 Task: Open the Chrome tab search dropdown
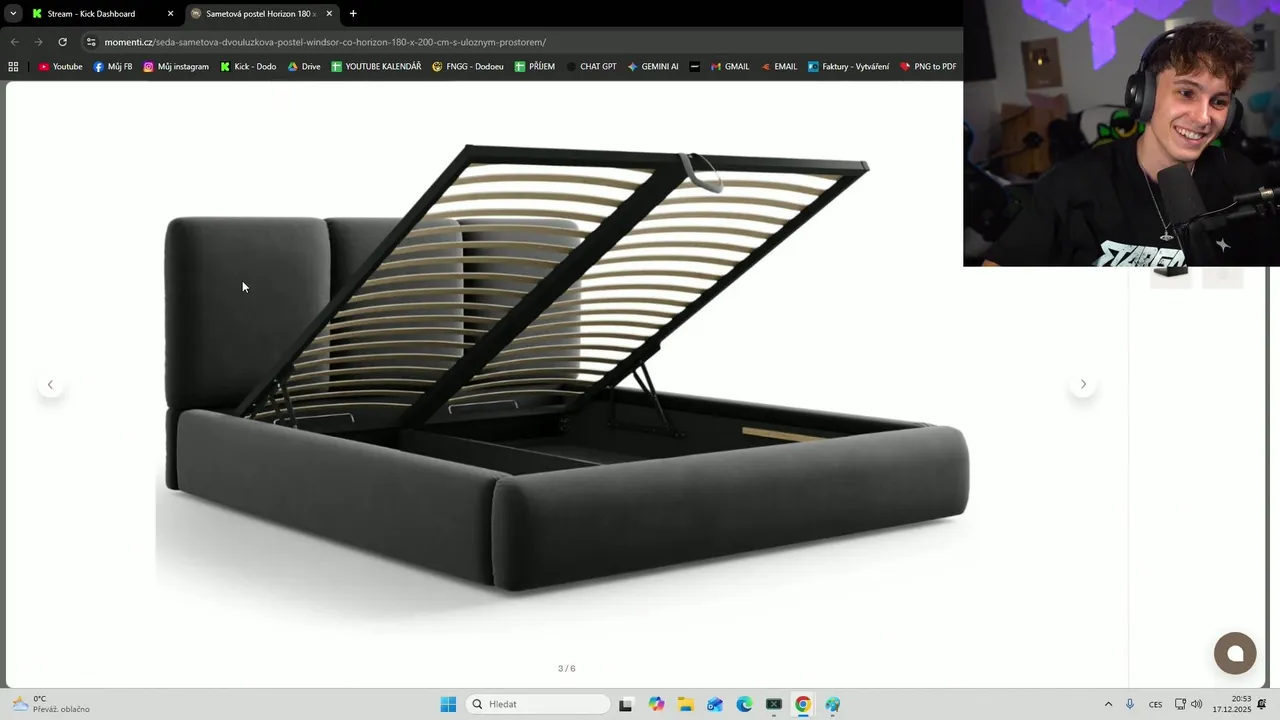[x=13, y=14]
